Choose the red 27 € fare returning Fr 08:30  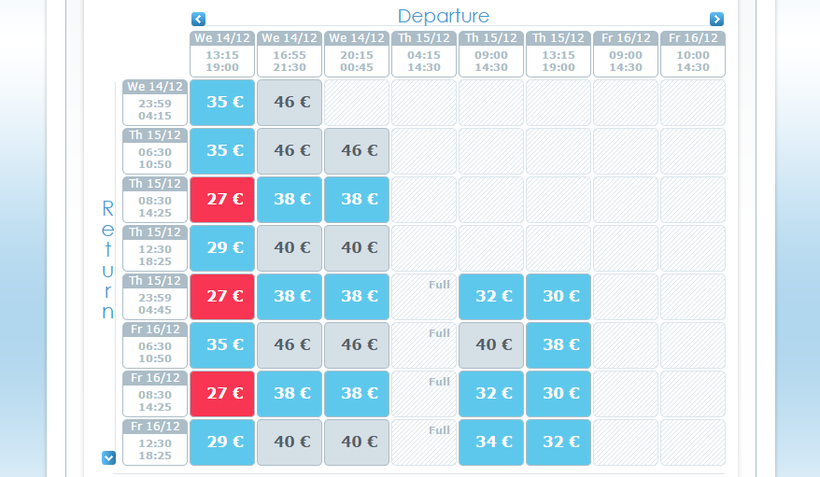pyautogui.click(x=222, y=393)
